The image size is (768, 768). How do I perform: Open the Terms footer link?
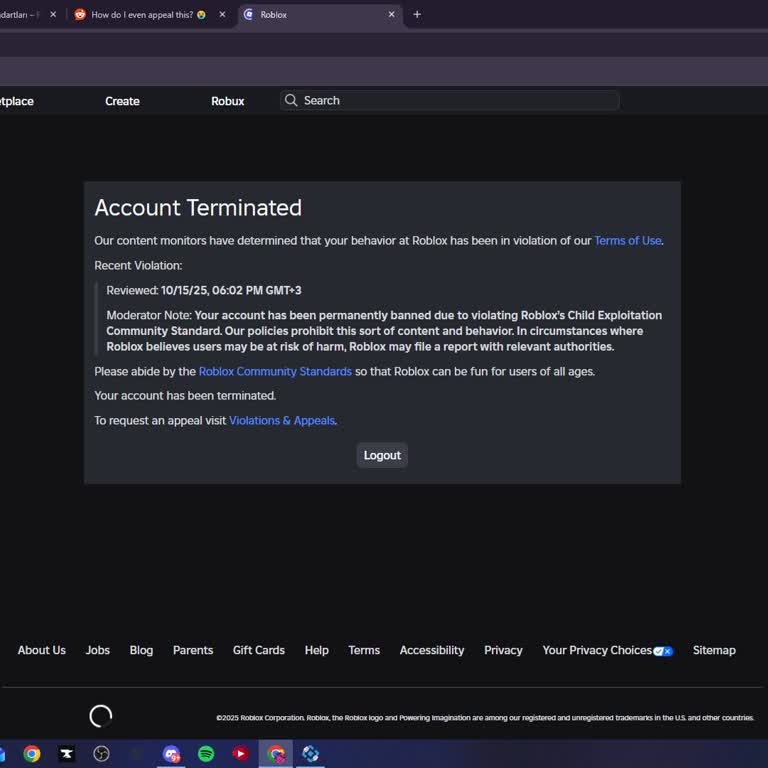click(364, 650)
